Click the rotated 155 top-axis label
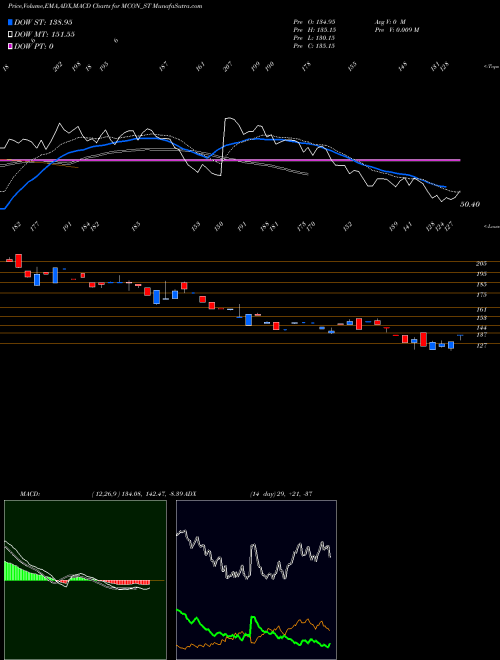The height and width of the screenshot is (660, 500). tap(352, 67)
